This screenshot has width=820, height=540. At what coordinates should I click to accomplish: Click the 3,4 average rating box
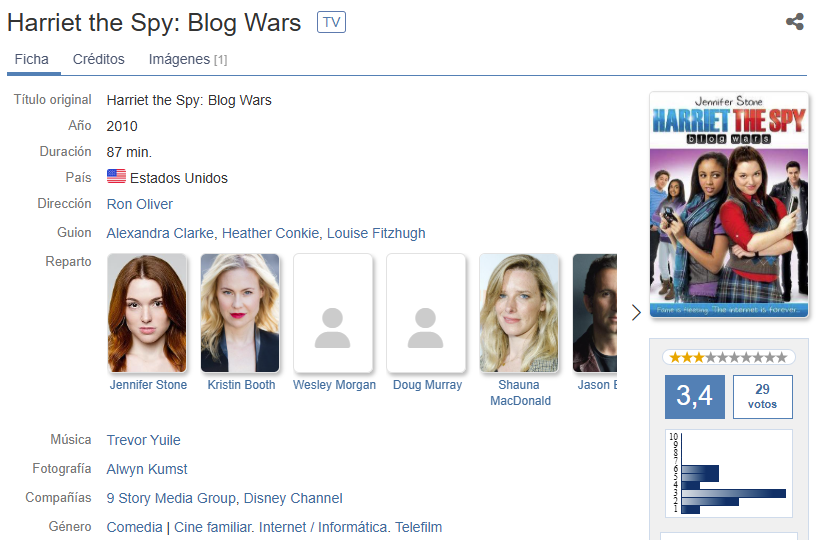694,396
